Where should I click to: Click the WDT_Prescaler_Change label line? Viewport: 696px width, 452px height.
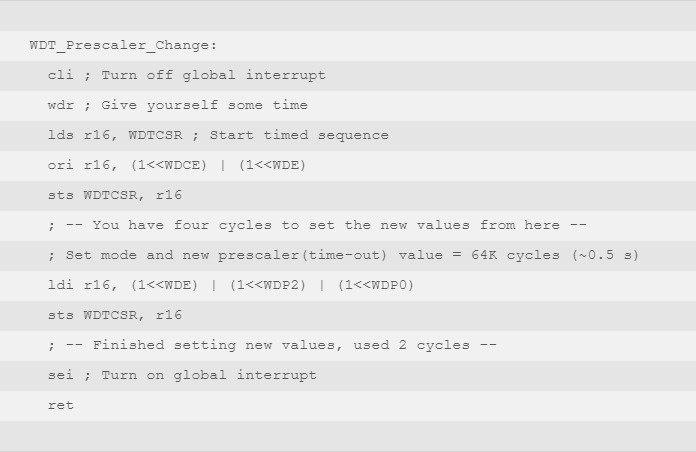pyautogui.click(x=123, y=46)
